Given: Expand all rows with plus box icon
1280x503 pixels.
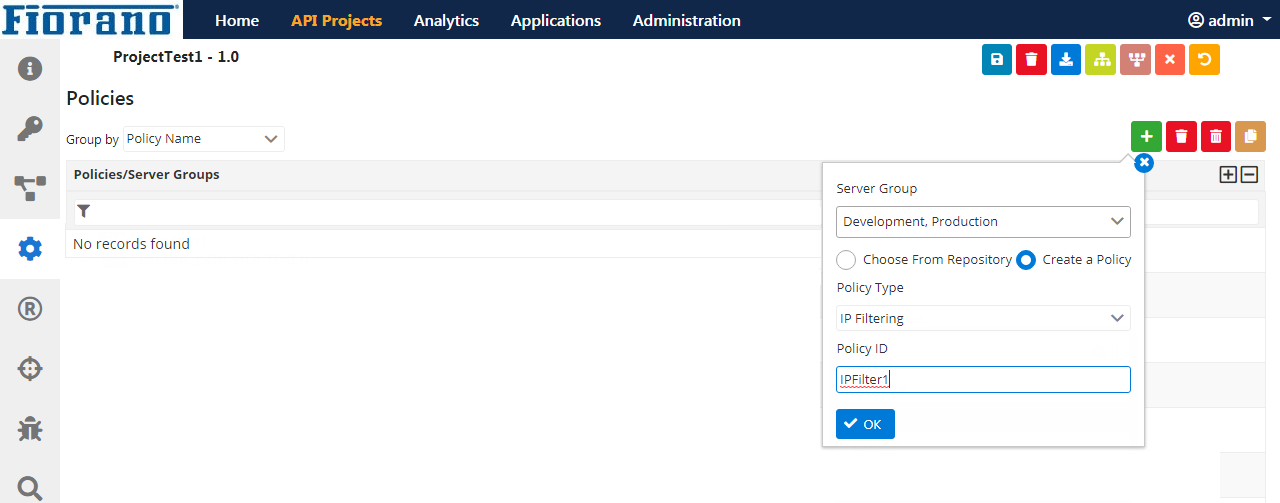Looking at the screenshot, I should (1228, 175).
